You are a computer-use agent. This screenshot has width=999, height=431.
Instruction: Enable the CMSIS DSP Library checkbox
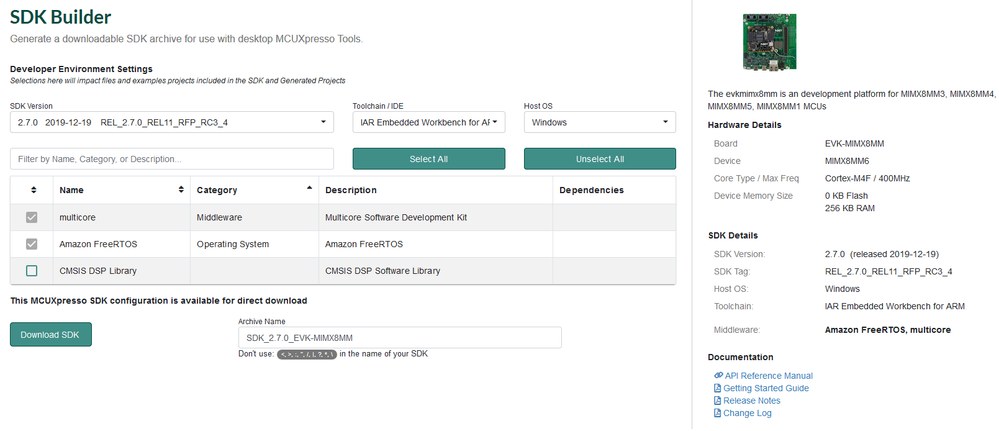32,271
